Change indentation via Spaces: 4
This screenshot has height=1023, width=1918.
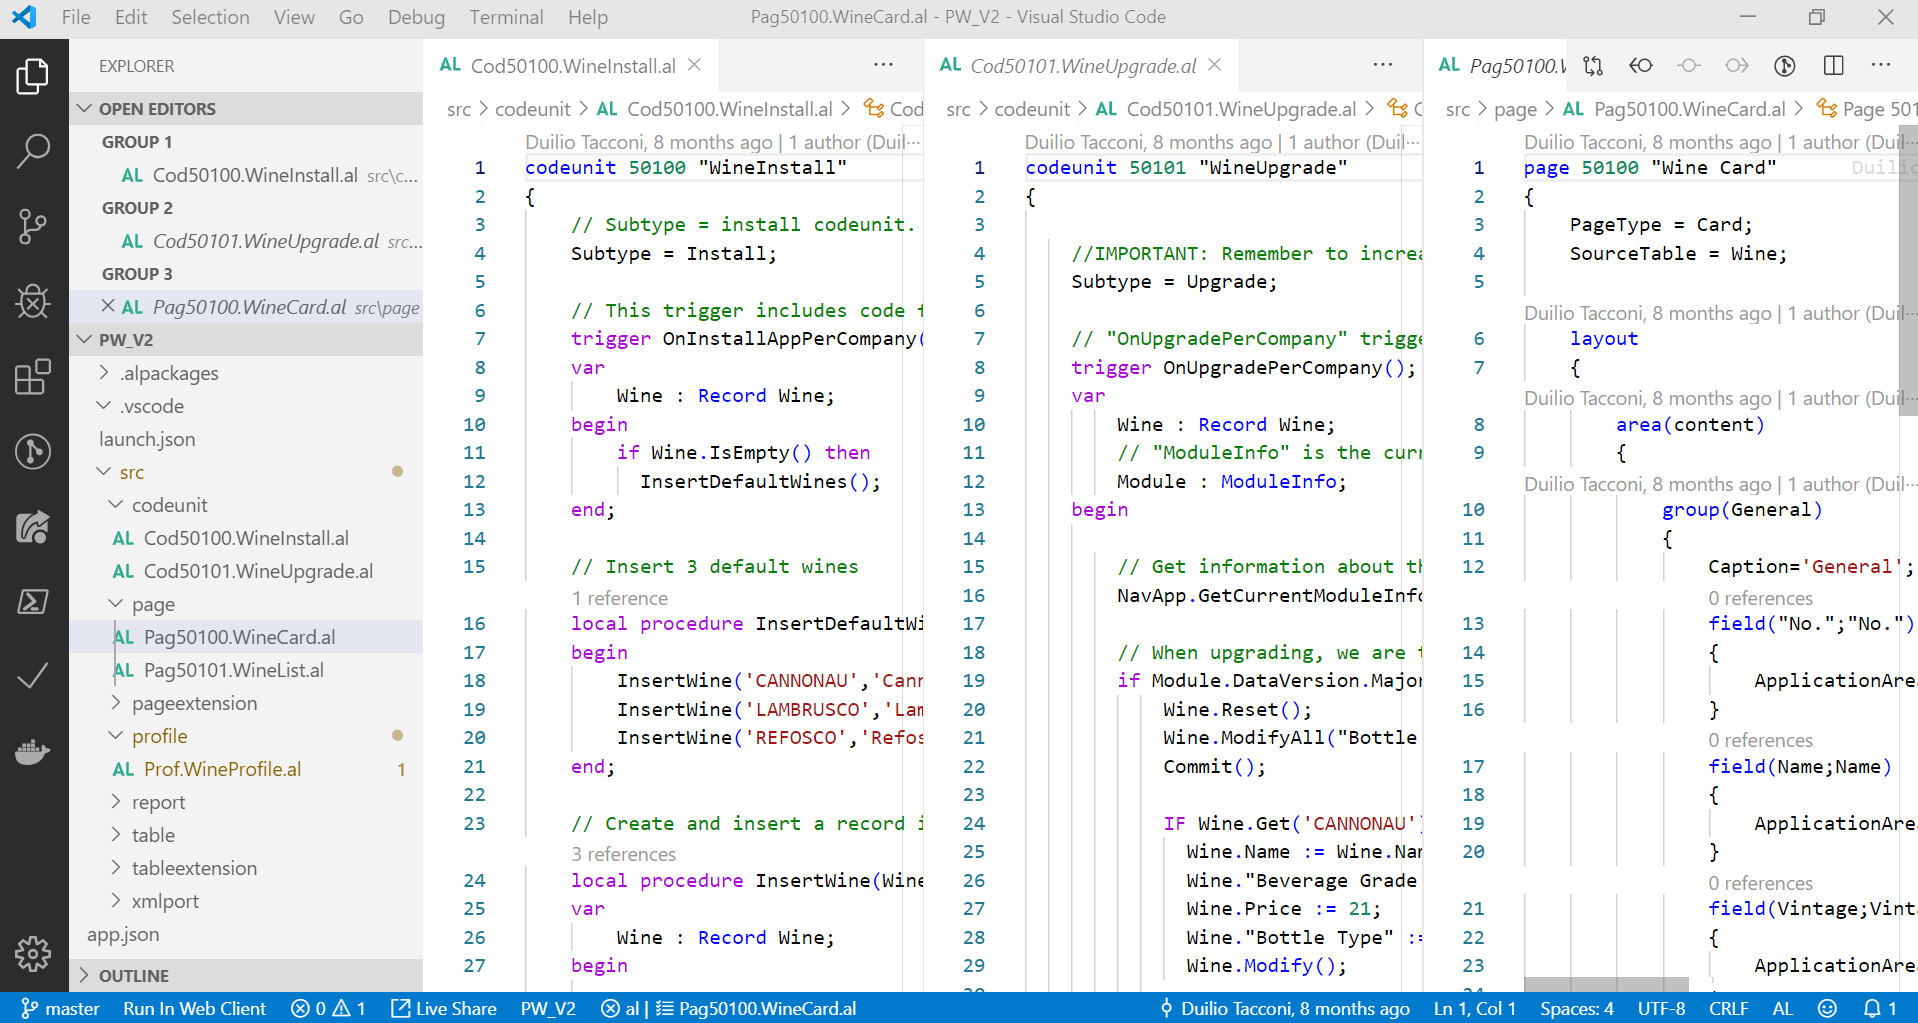[1576, 1008]
